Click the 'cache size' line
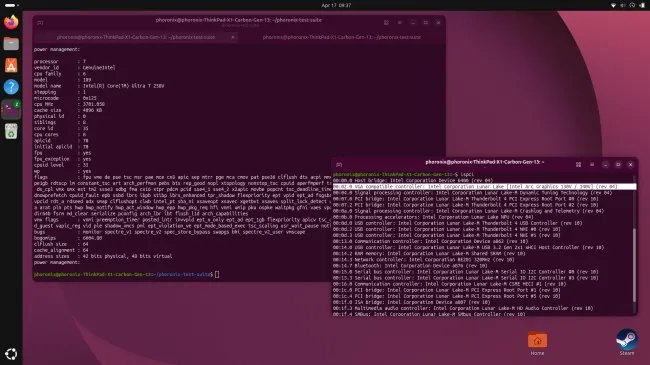This screenshot has height=365, width=650. [x=68, y=110]
